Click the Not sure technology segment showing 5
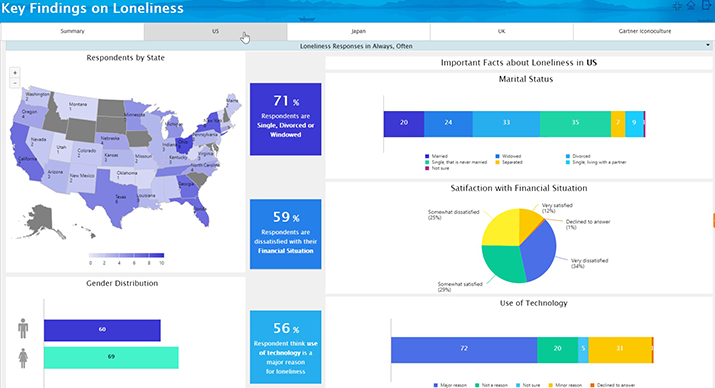 point(583,350)
